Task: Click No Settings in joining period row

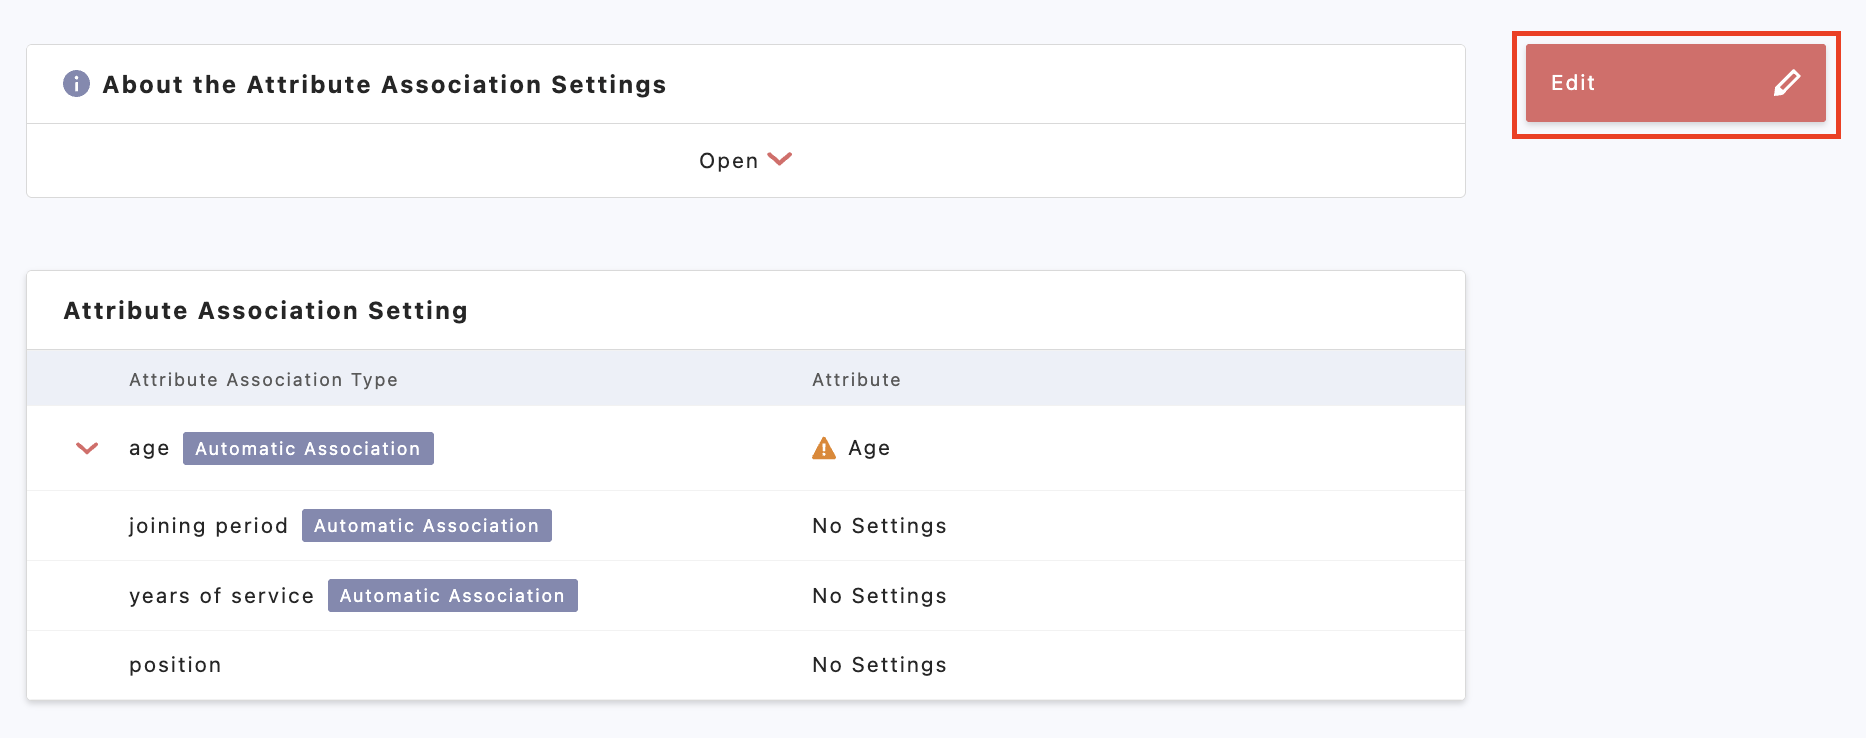Action: [x=879, y=526]
